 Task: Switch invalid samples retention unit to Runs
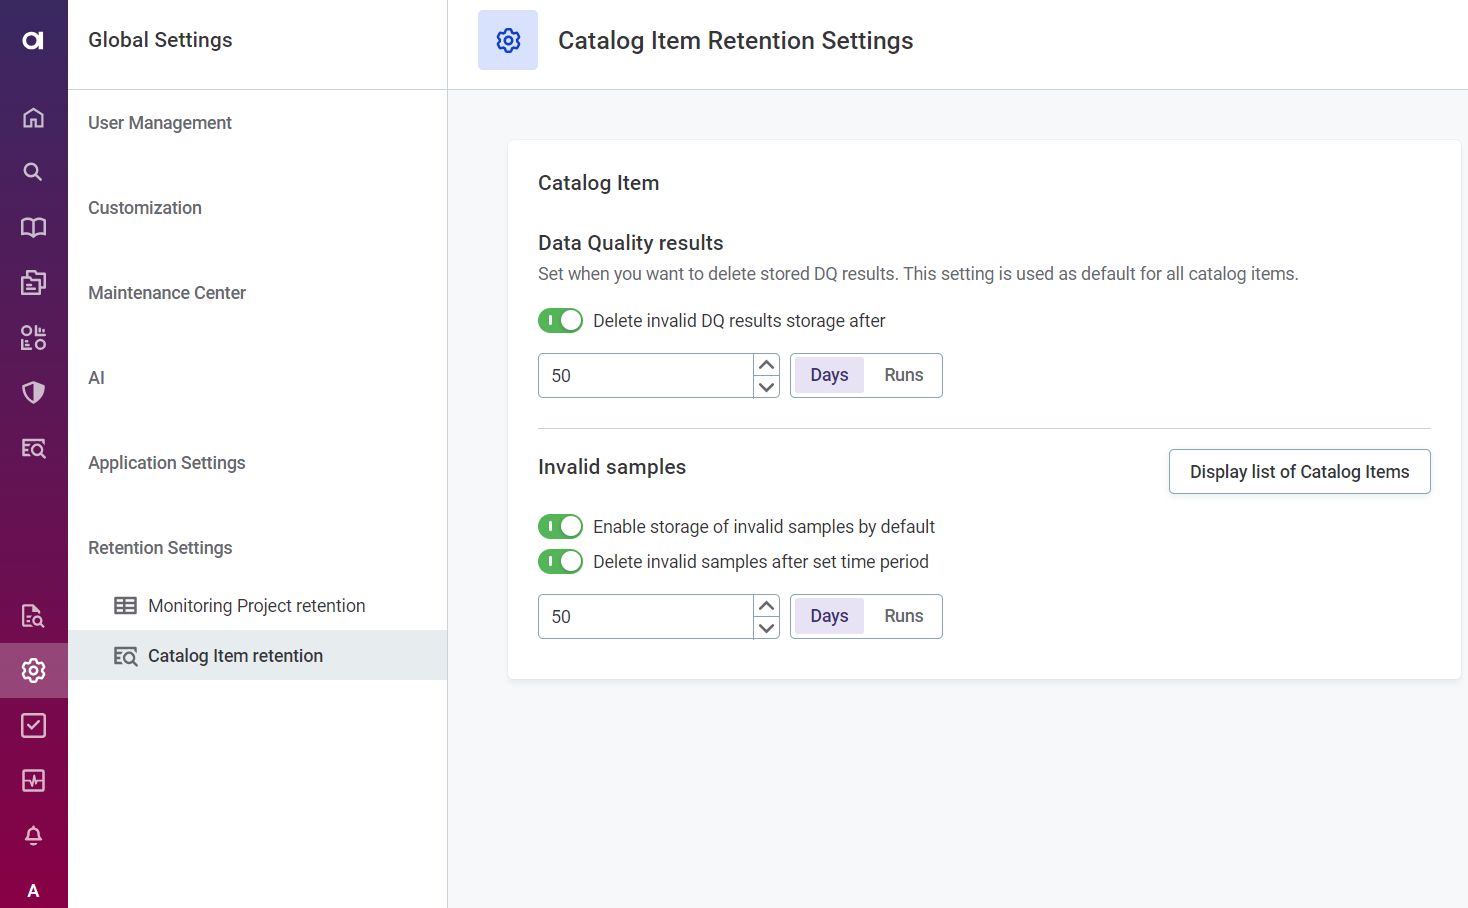(x=903, y=616)
